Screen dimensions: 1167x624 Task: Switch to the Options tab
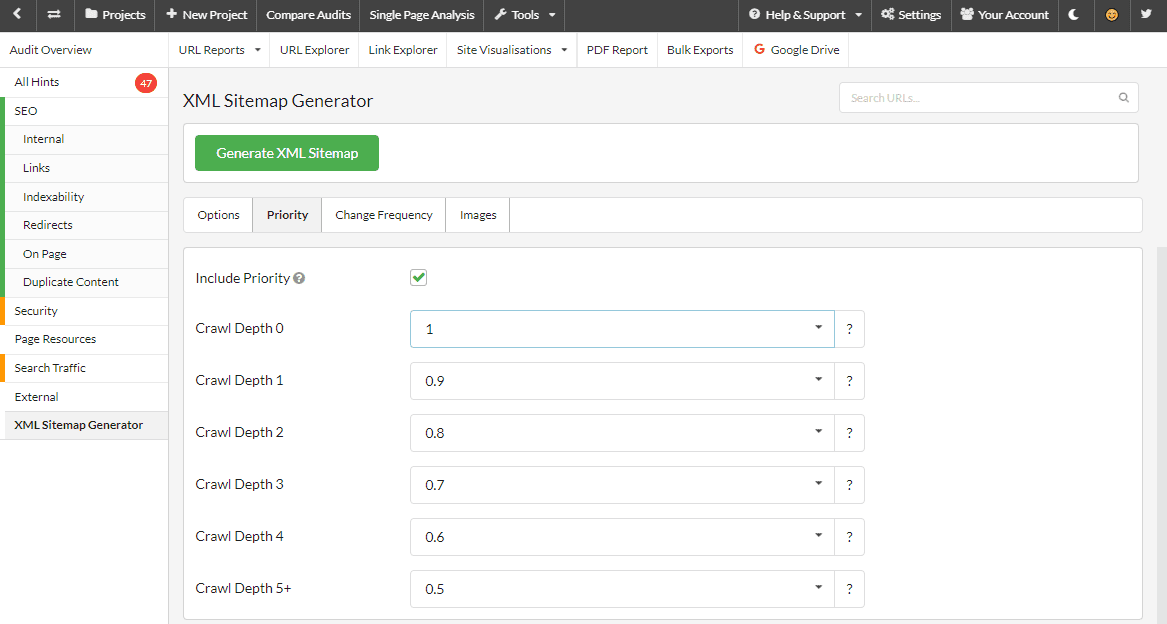coord(218,215)
